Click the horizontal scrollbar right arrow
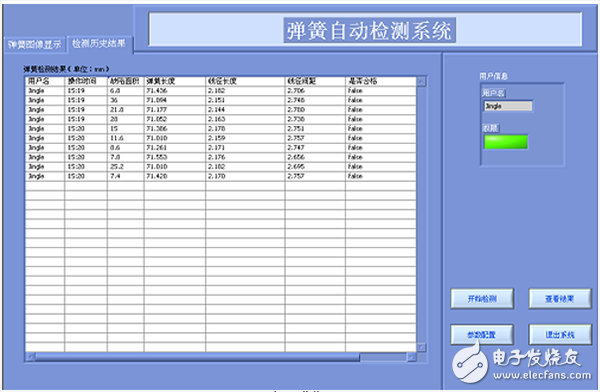600x392 pixels. coord(411,357)
